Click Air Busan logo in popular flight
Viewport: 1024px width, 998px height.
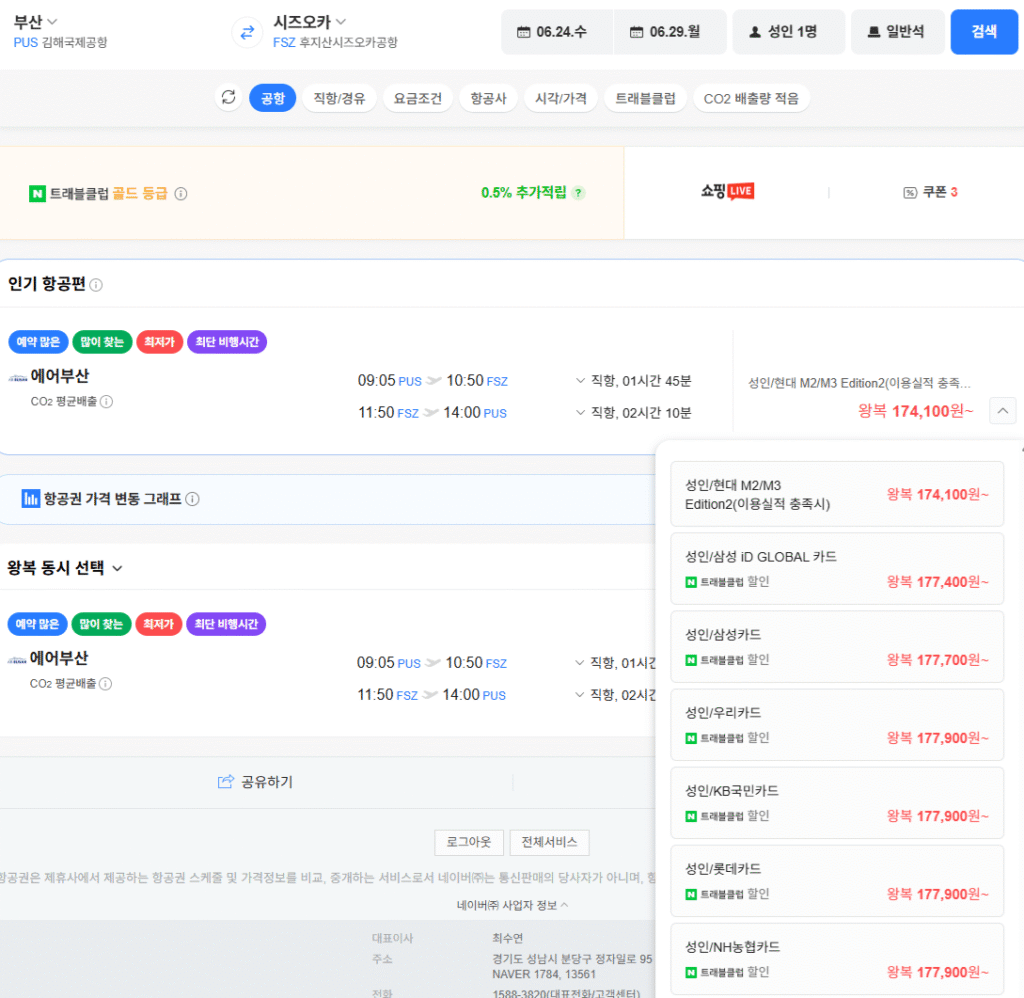pos(18,378)
